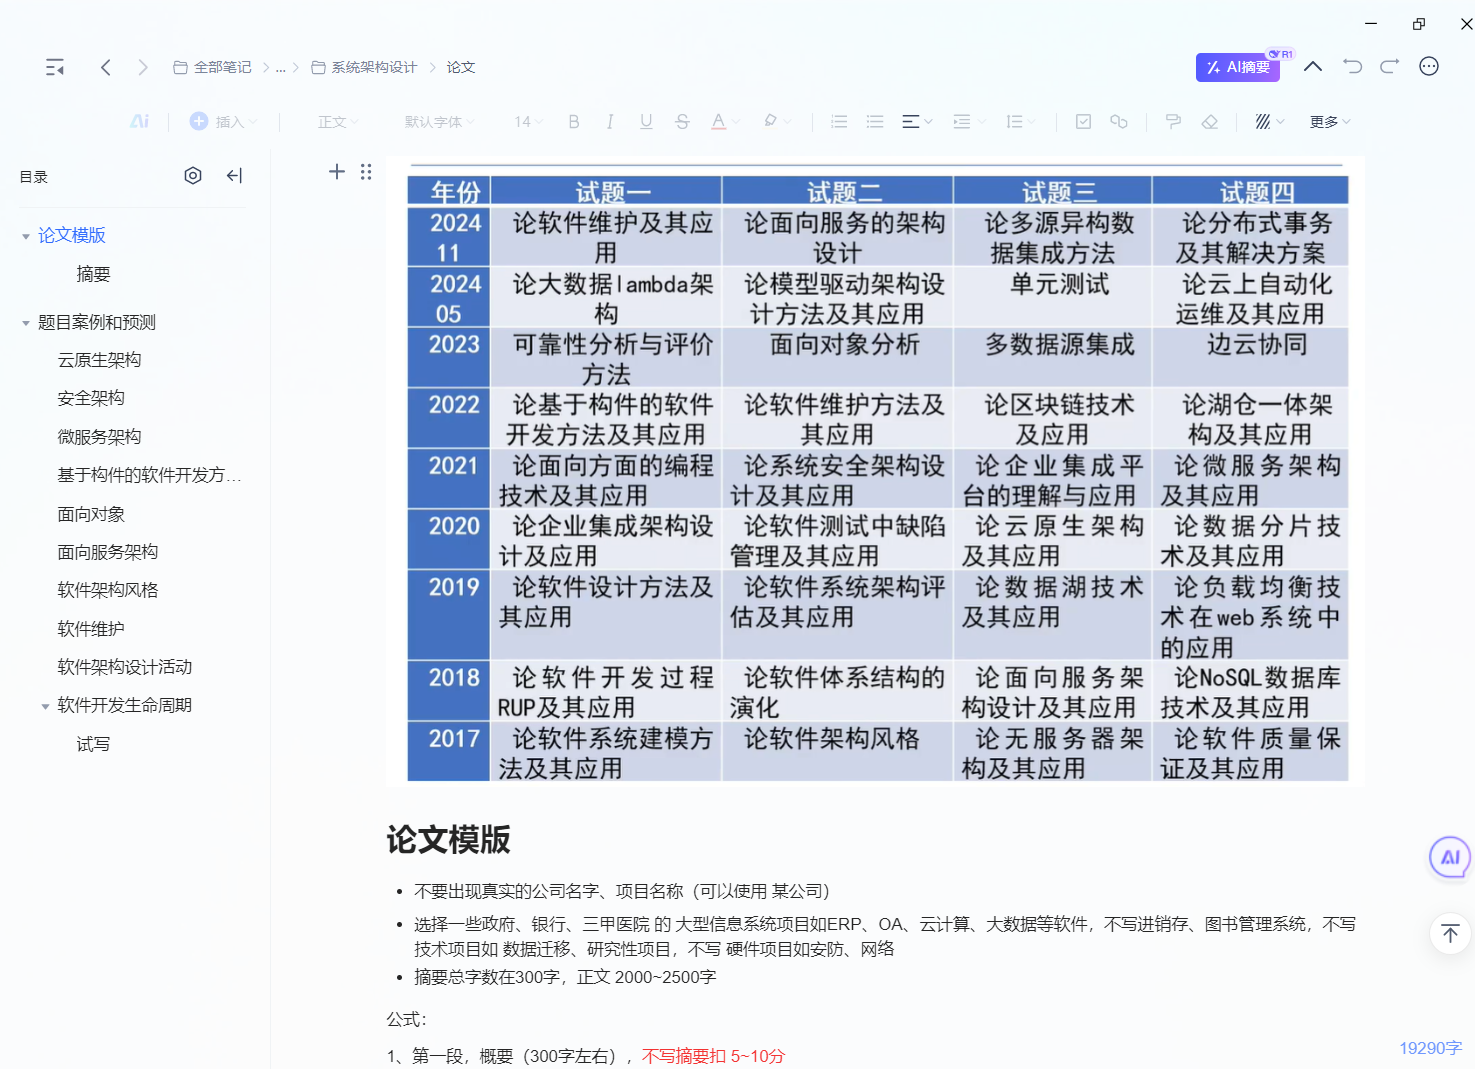The width and height of the screenshot is (1475, 1069).
Task: Open the 默认字体 font dropdown
Action: click(439, 122)
